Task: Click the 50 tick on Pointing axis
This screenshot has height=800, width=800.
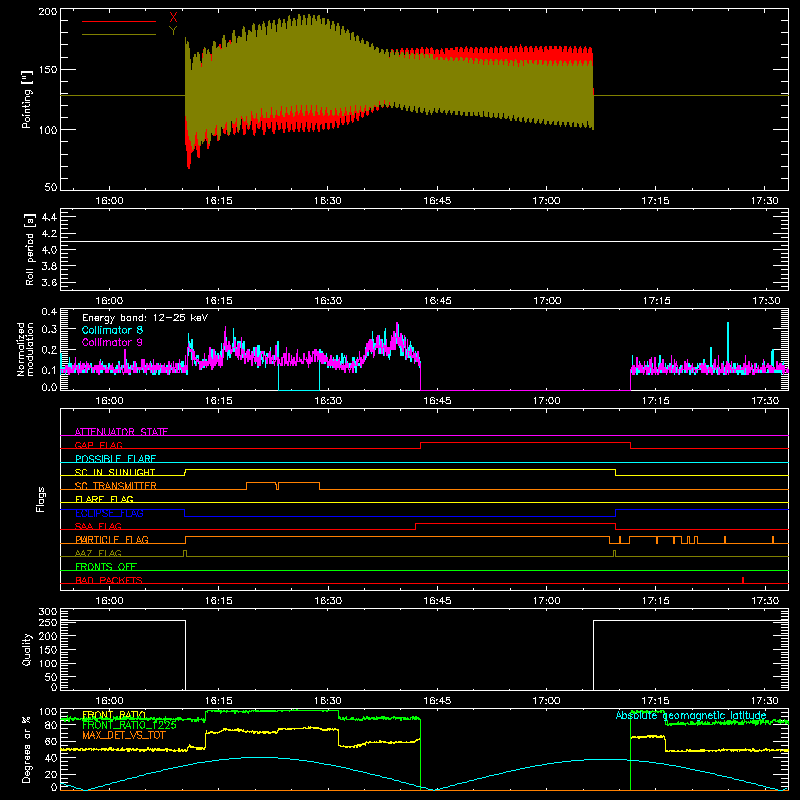Action: click(x=51, y=187)
